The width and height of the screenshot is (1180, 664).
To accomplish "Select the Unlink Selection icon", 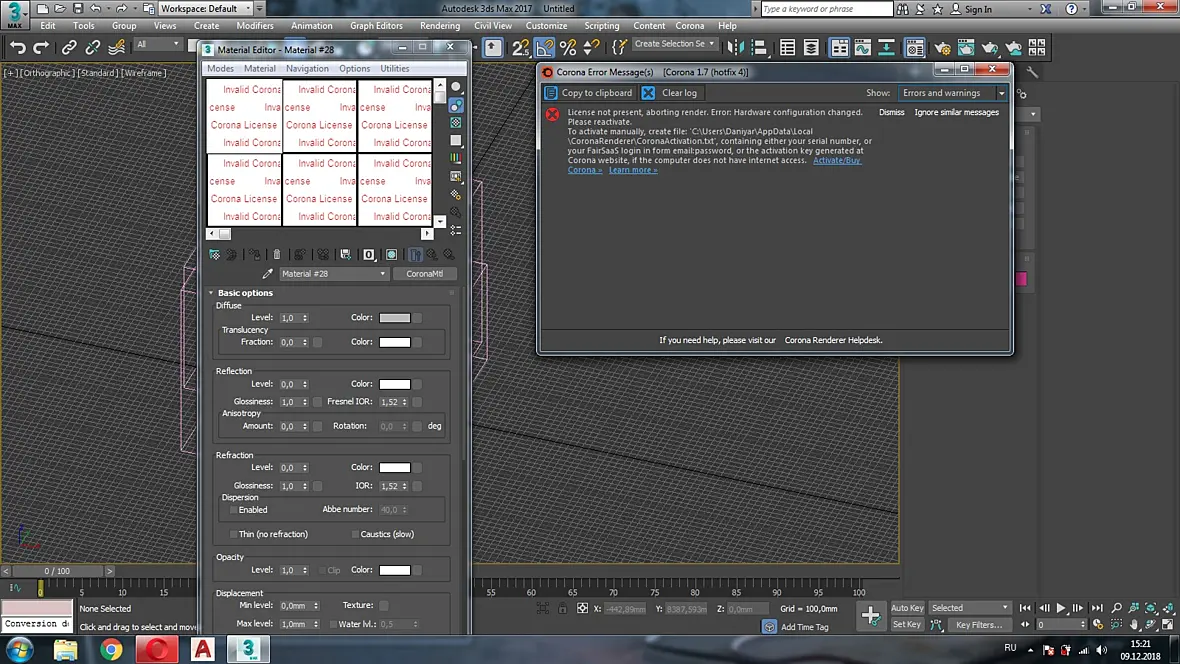I will click(93, 47).
